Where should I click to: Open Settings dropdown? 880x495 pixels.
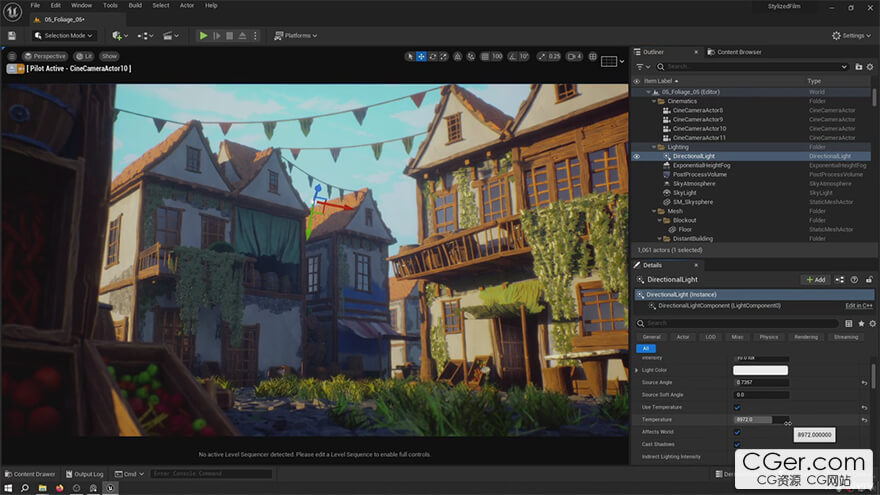[851, 35]
